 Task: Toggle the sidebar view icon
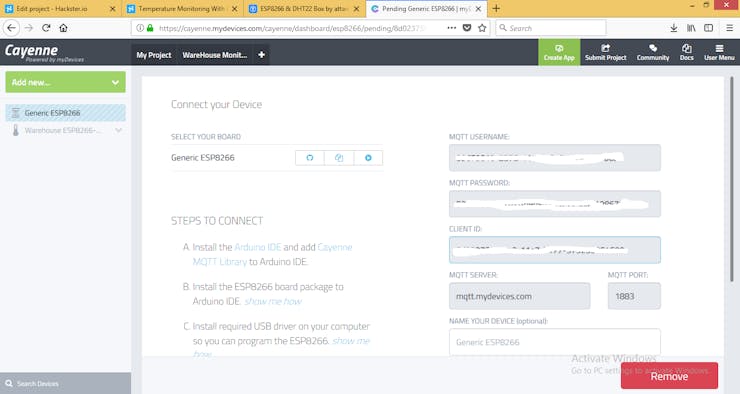(x=709, y=28)
